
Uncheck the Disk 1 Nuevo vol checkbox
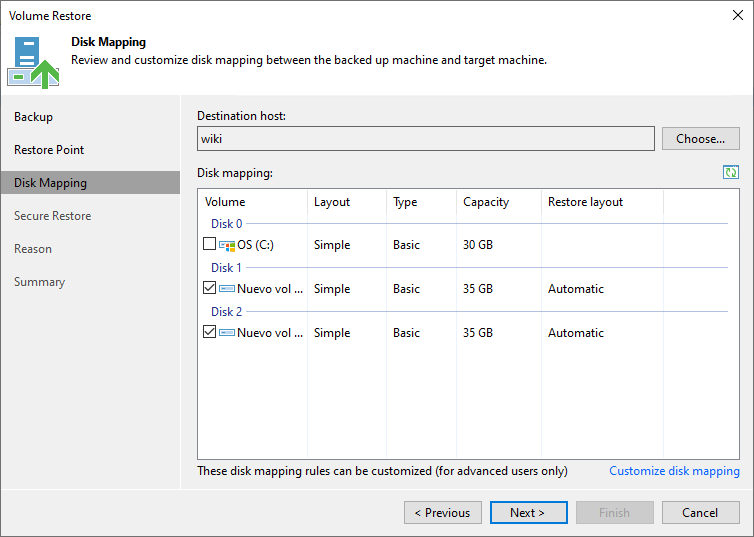click(x=209, y=288)
